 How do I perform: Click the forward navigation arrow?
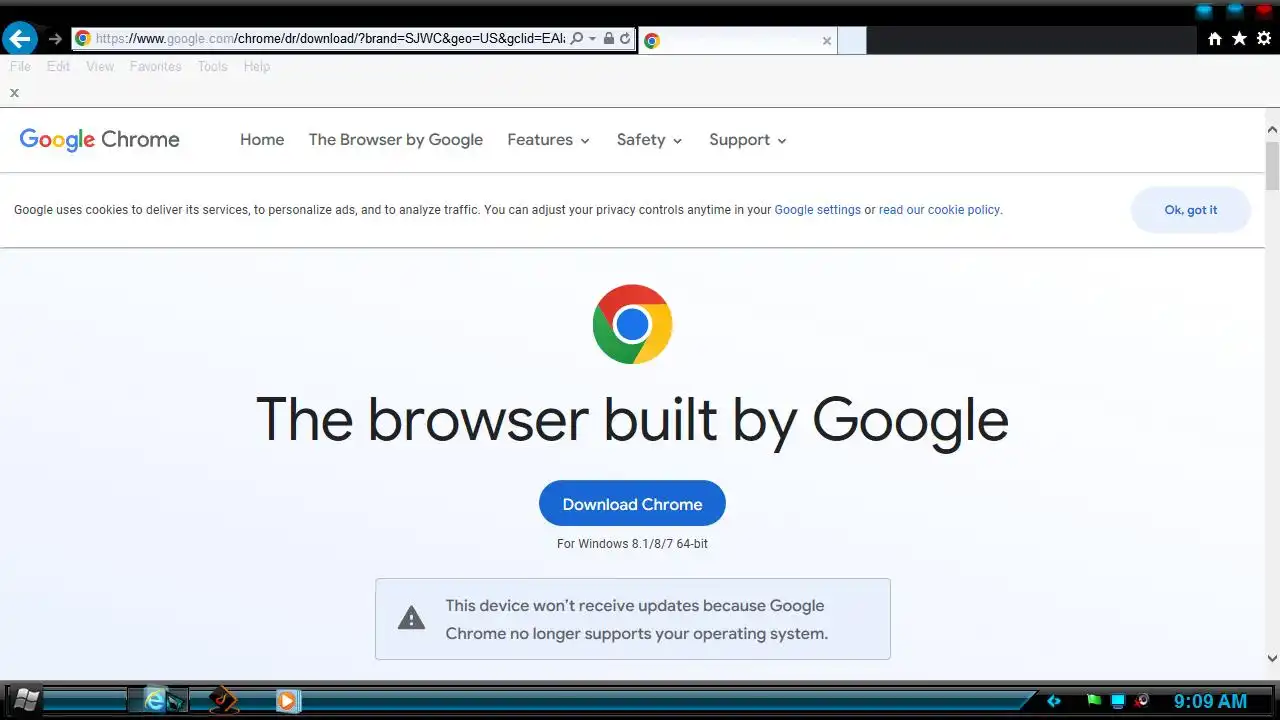coord(55,39)
